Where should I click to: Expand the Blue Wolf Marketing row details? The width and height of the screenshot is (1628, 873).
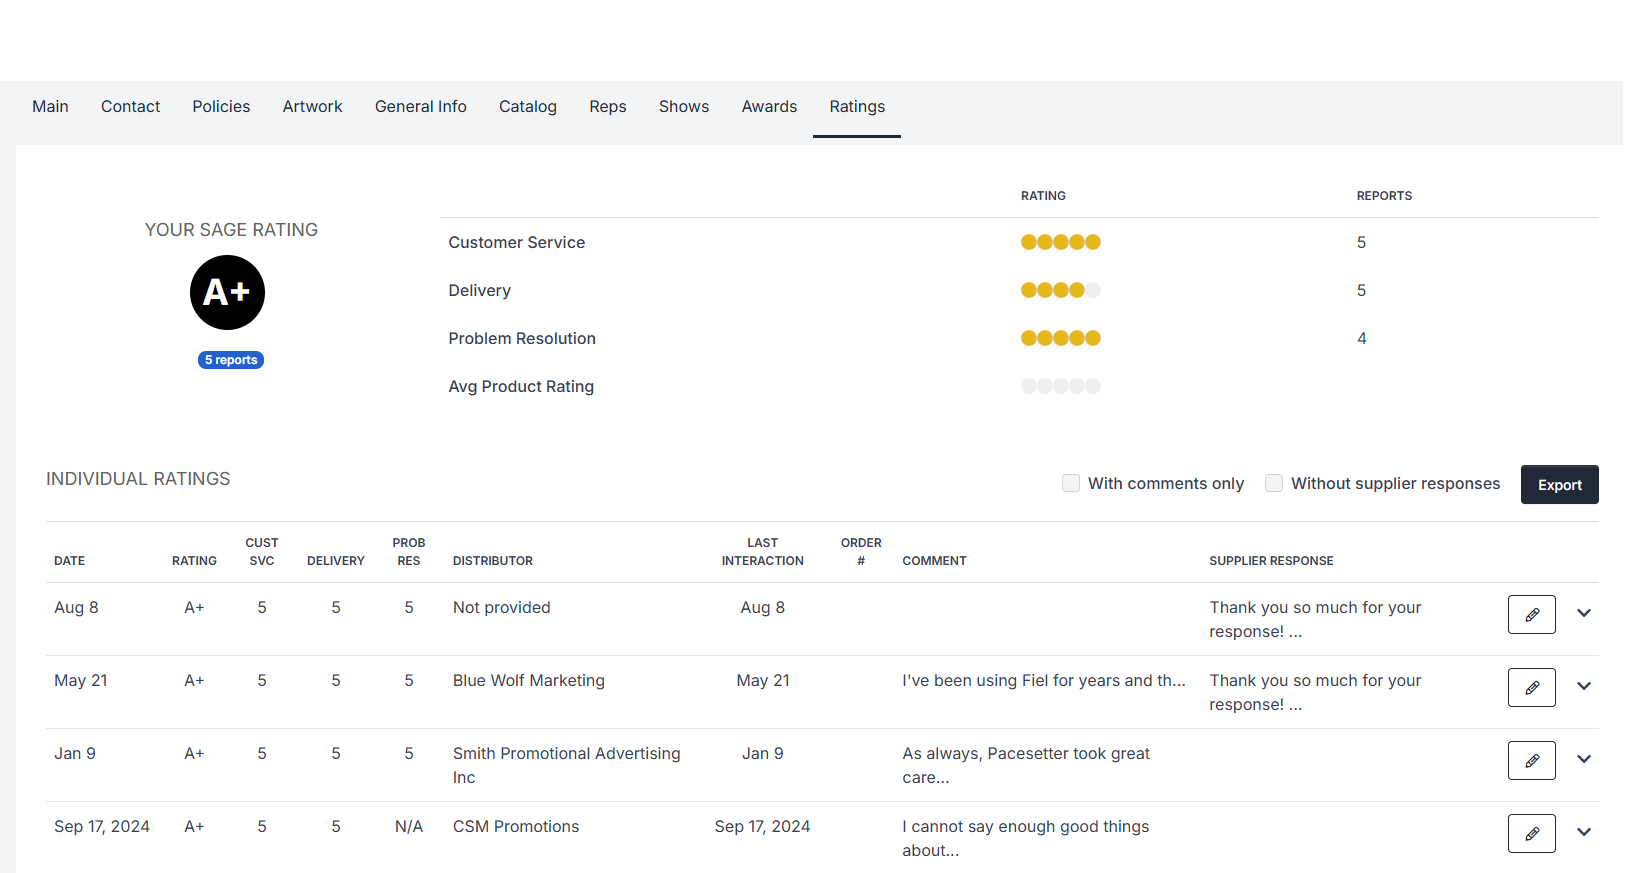pos(1584,686)
